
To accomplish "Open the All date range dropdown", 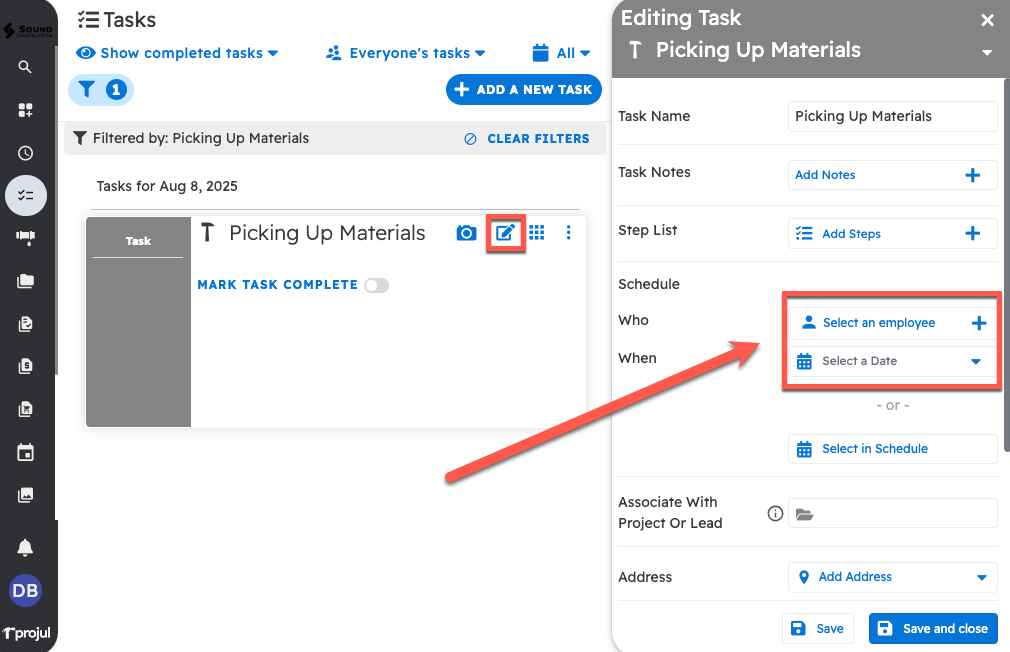I will [x=561, y=53].
